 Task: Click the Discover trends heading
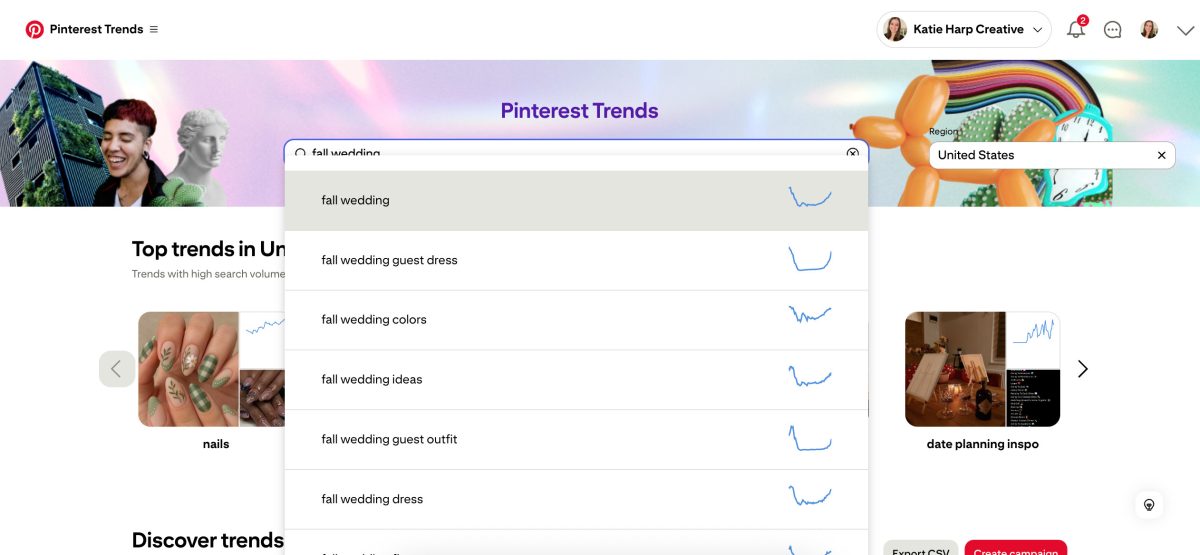208,541
